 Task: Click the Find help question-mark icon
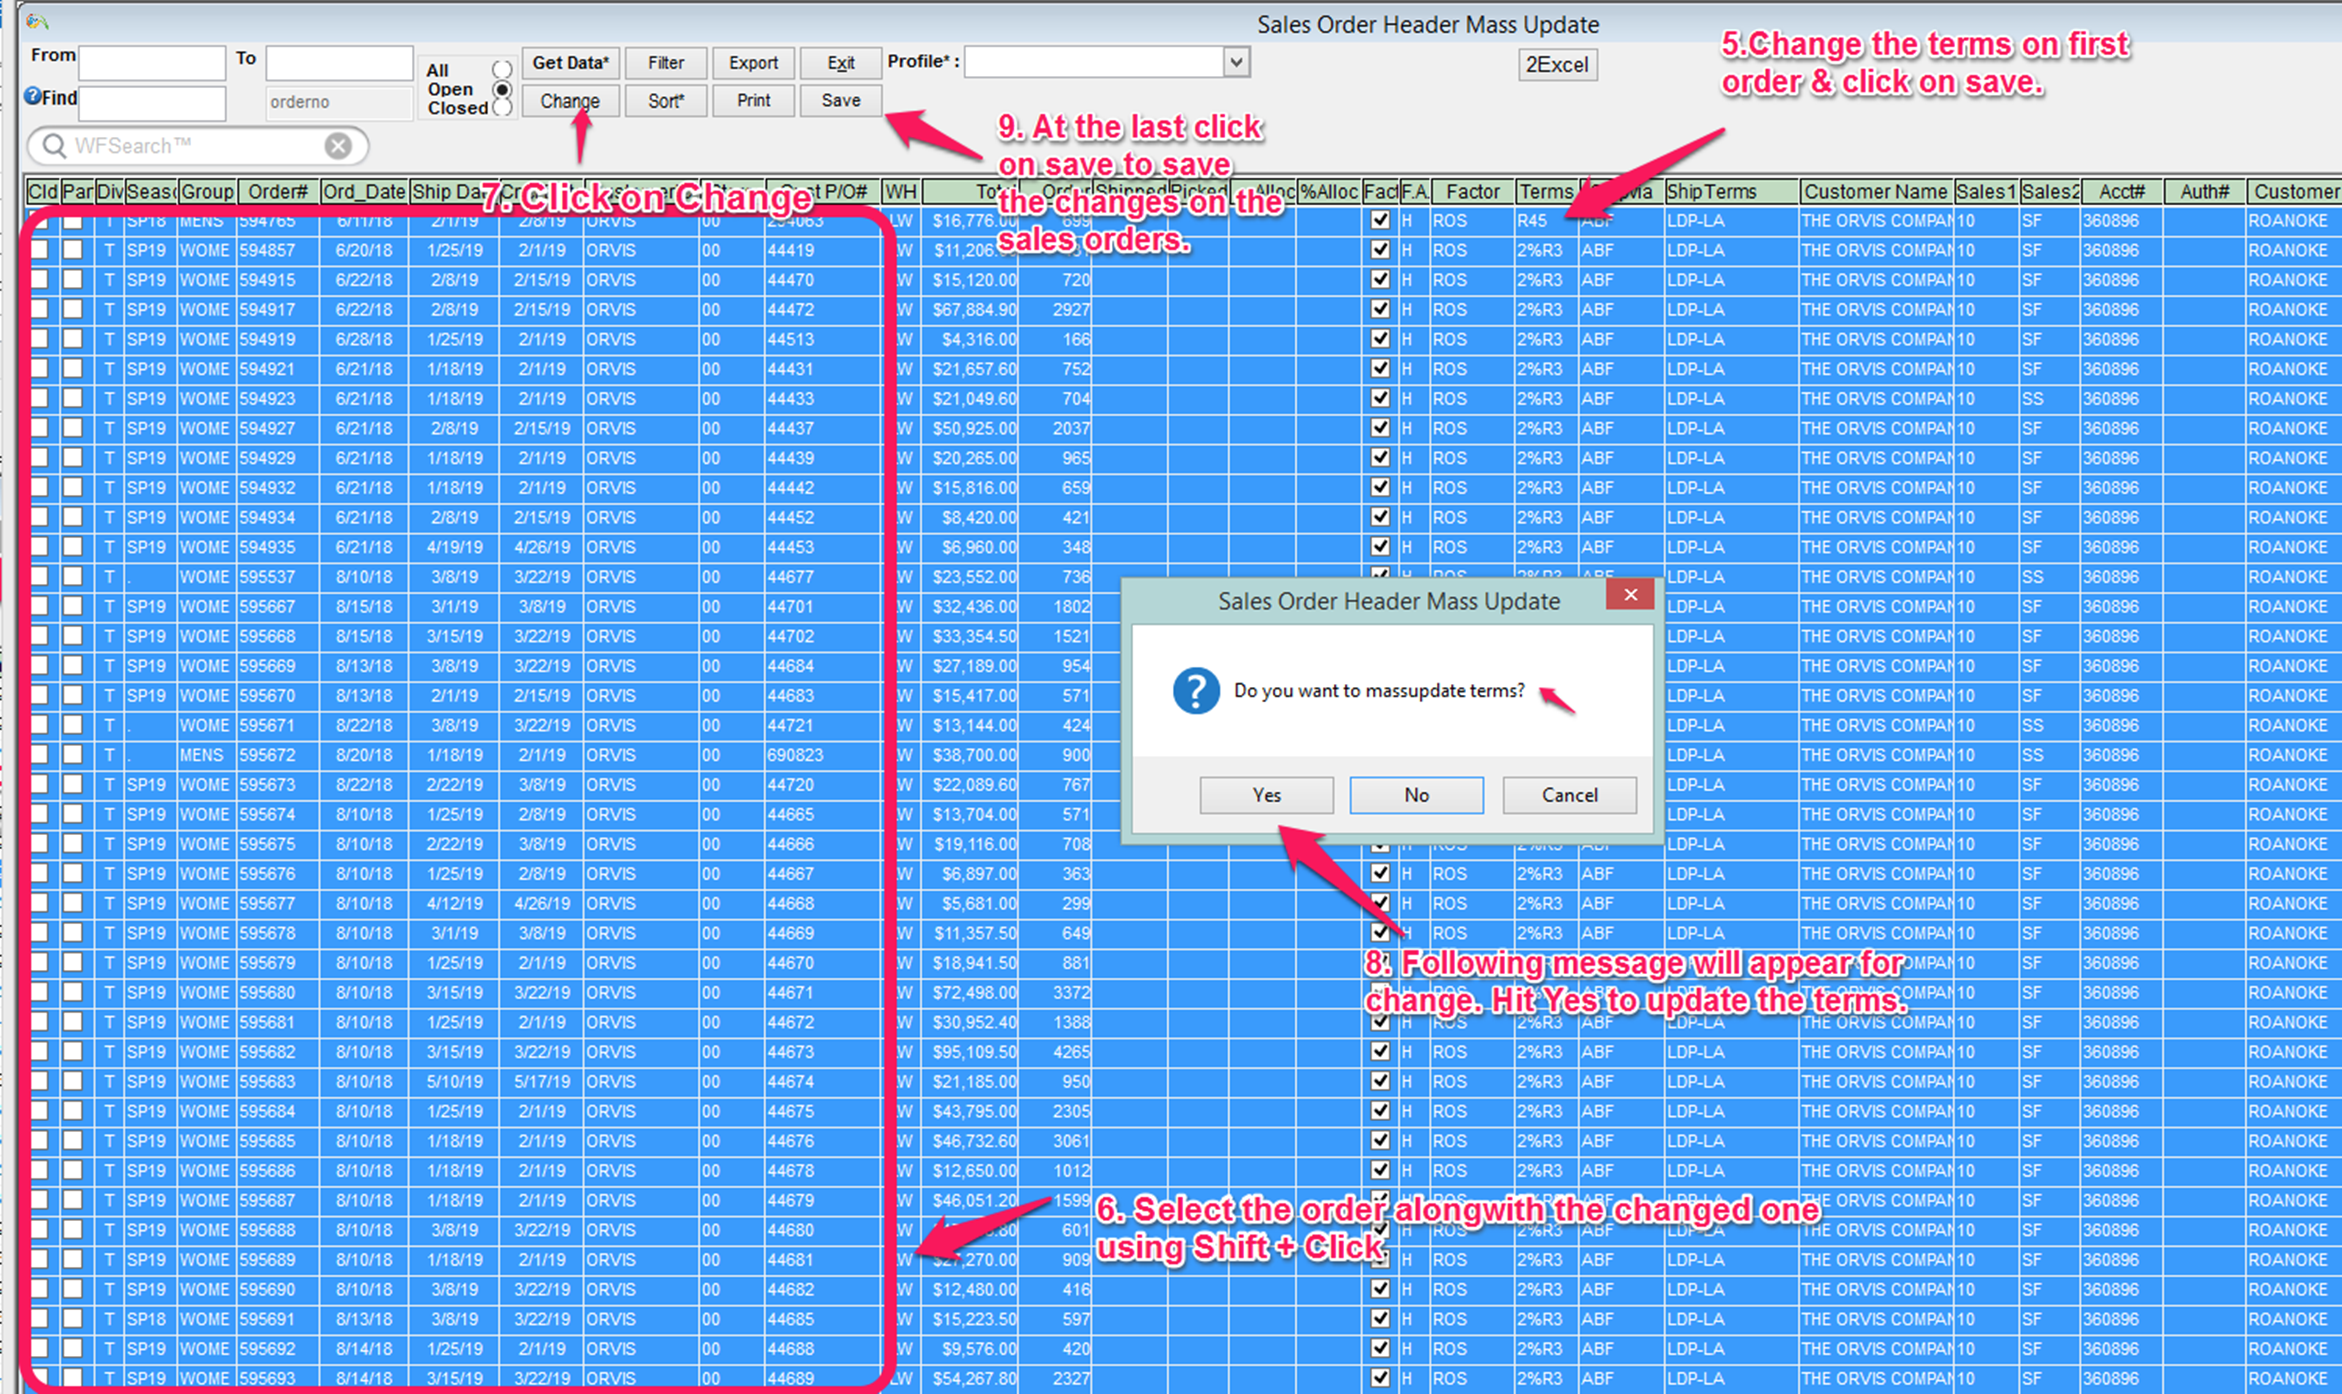32,97
